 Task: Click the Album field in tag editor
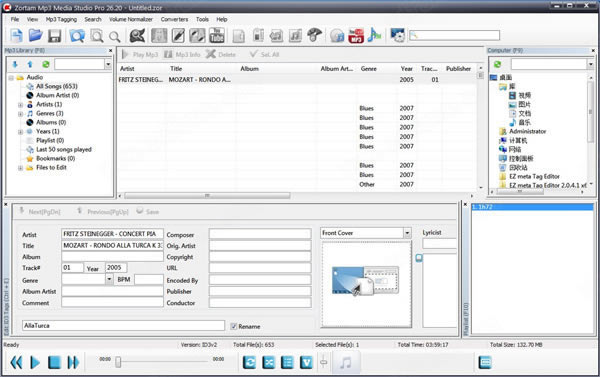(112, 256)
